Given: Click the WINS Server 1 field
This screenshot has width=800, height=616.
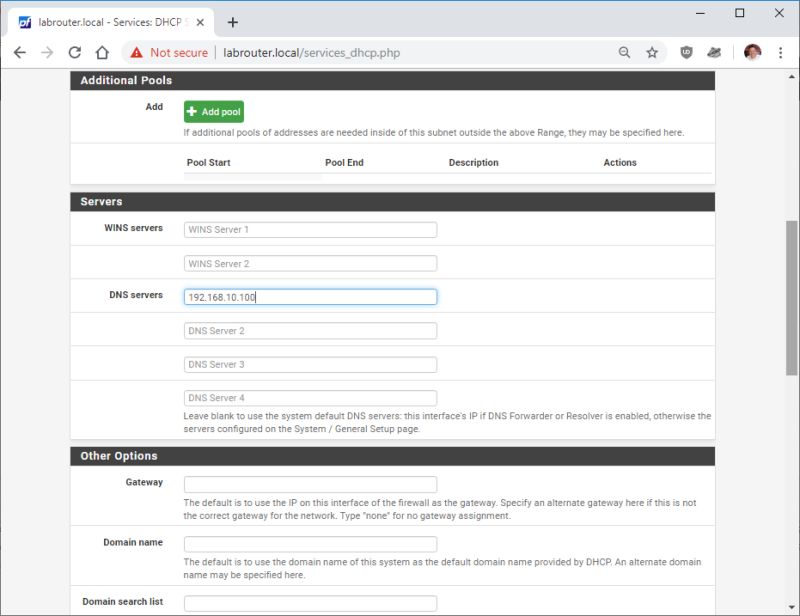Looking at the screenshot, I should (310, 229).
